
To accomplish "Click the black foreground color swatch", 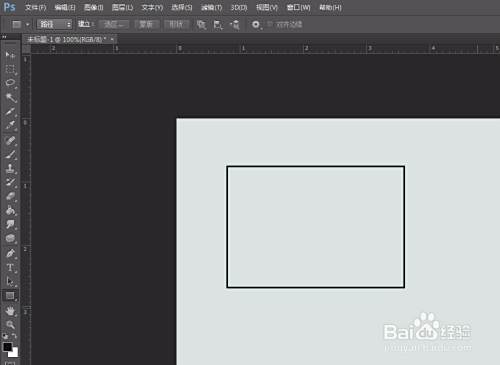I will [x=7, y=347].
